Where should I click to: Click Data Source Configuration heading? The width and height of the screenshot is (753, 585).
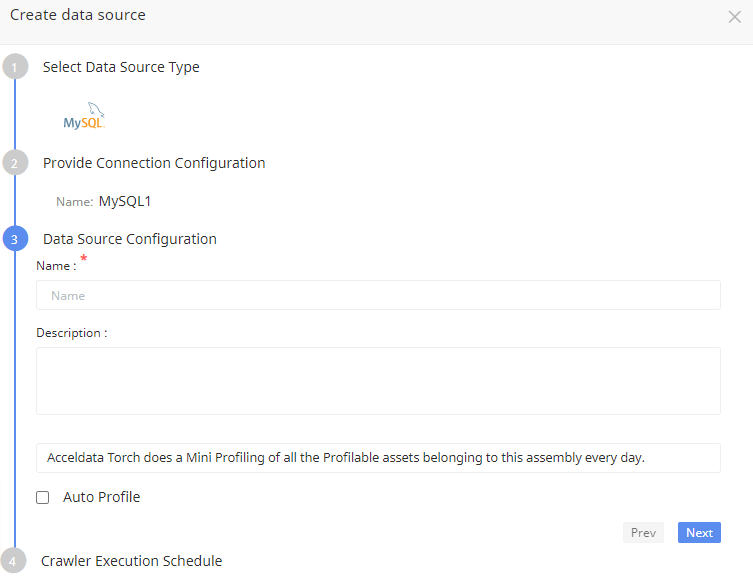(x=130, y=239)
